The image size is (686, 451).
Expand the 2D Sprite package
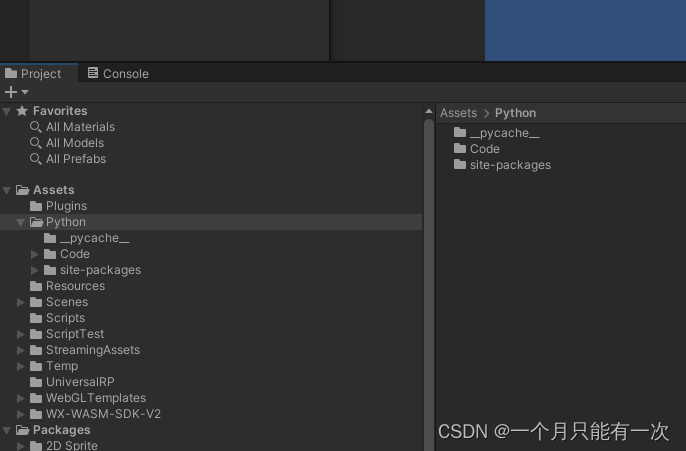pyautogui.click(x=21, y=446)
